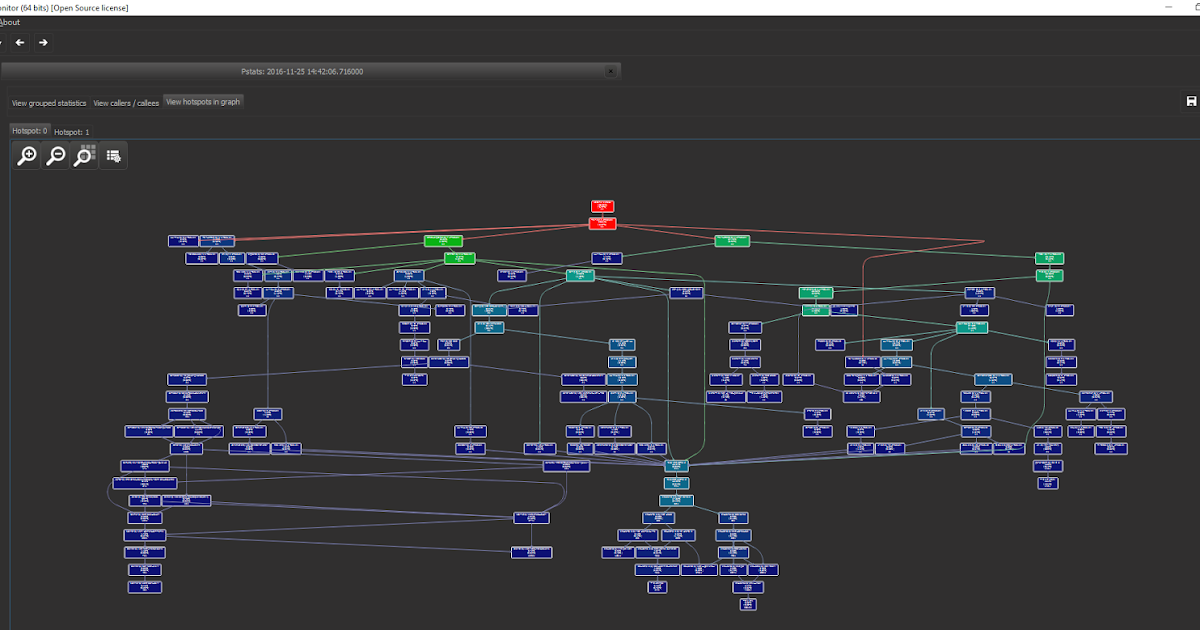Click a dark blue leaf node at graph bottom

[748, 604]
